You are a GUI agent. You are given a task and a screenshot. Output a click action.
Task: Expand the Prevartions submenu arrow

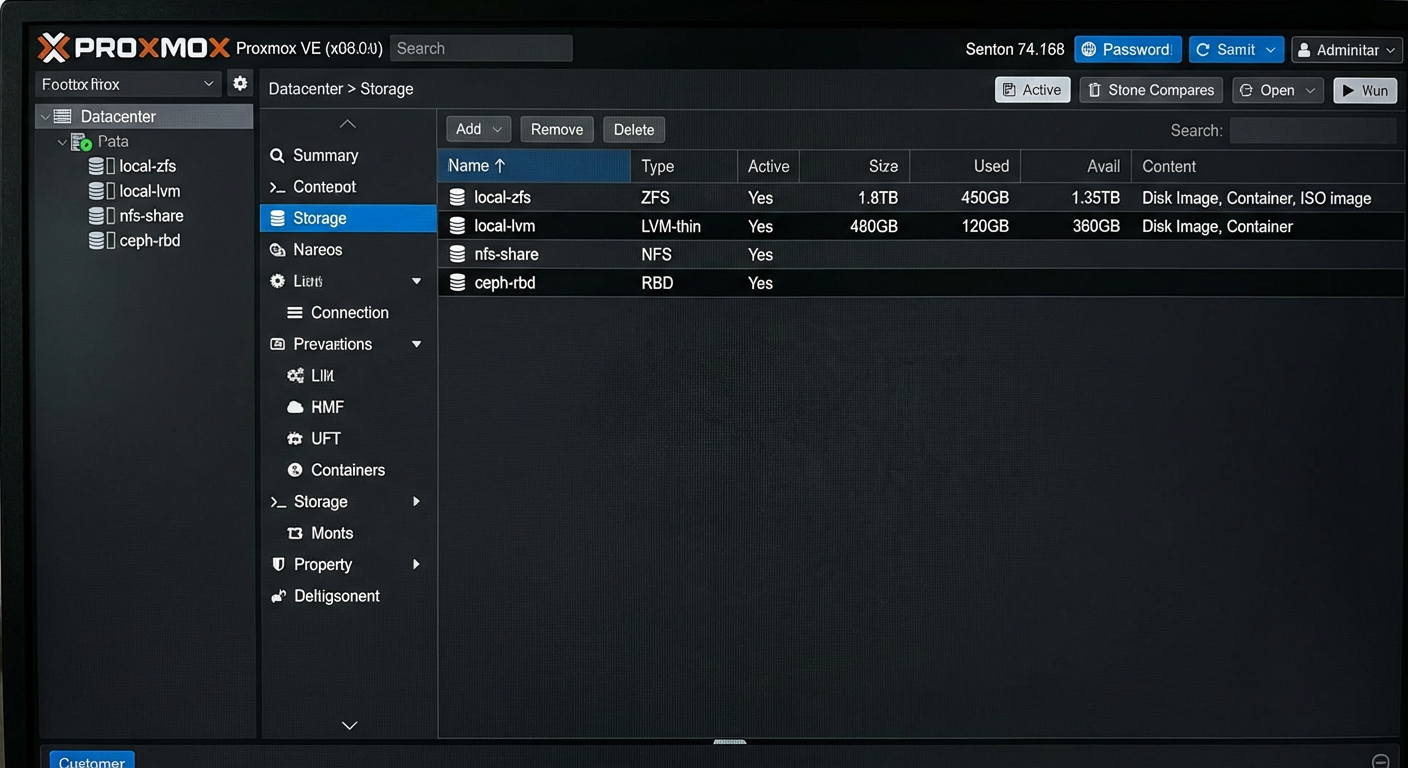[417, 344]
